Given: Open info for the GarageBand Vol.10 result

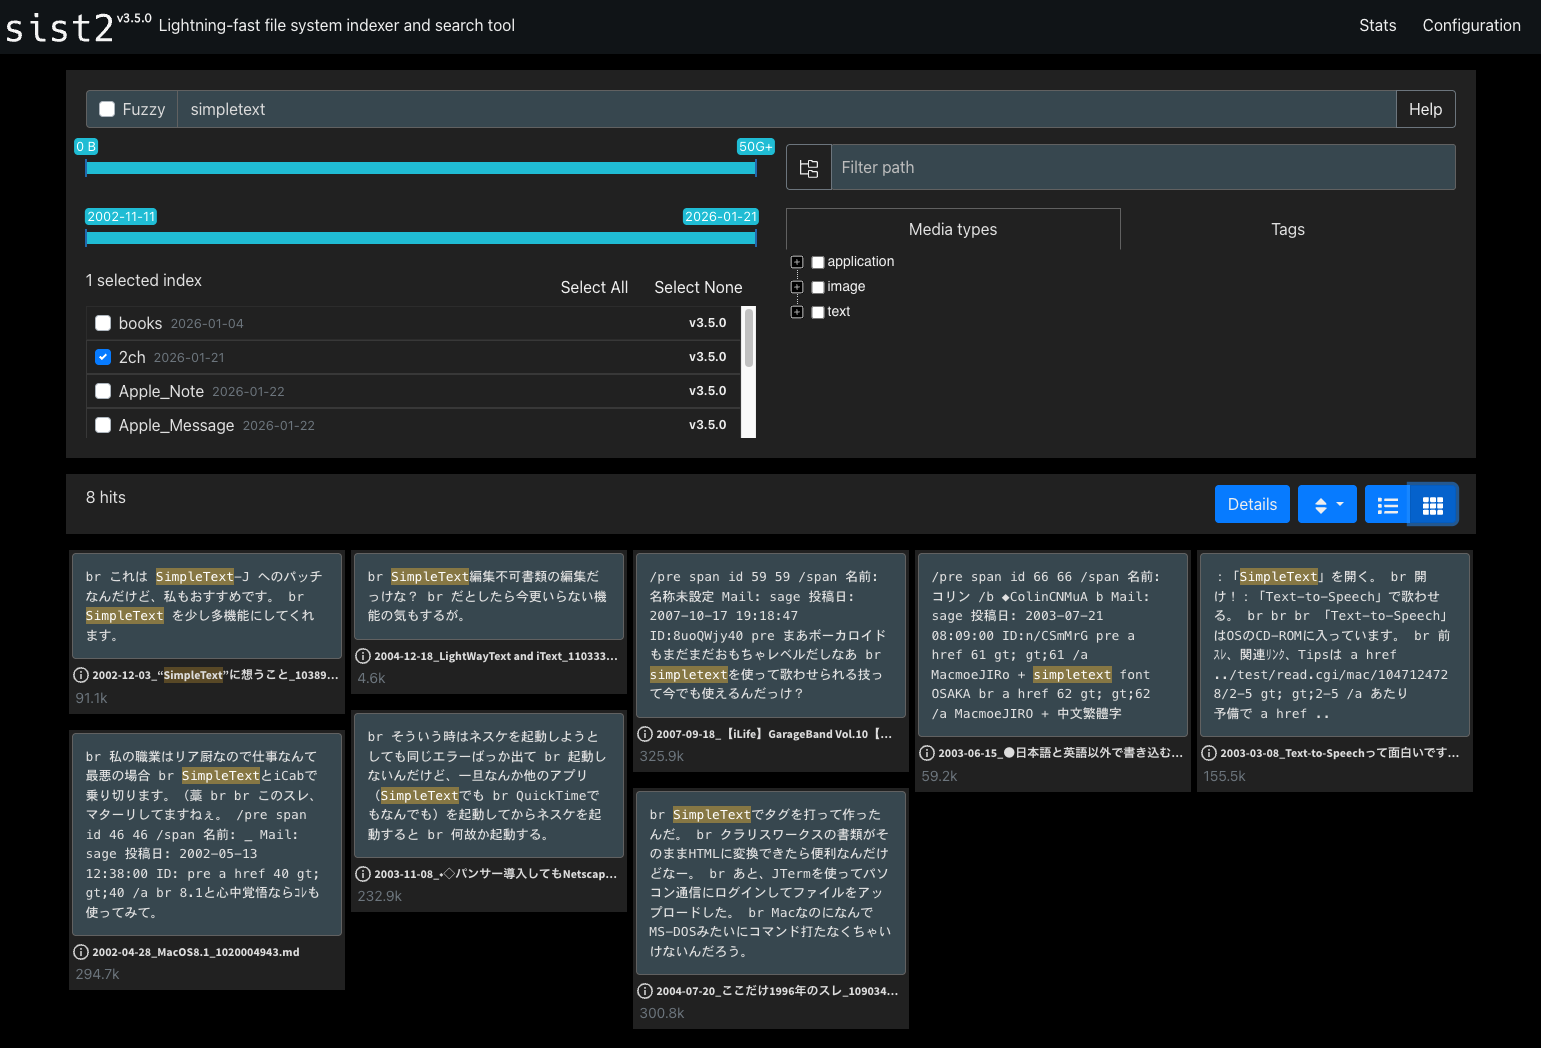Looking at the screenshot, I should pyautogui.click(x=646, y=734).
